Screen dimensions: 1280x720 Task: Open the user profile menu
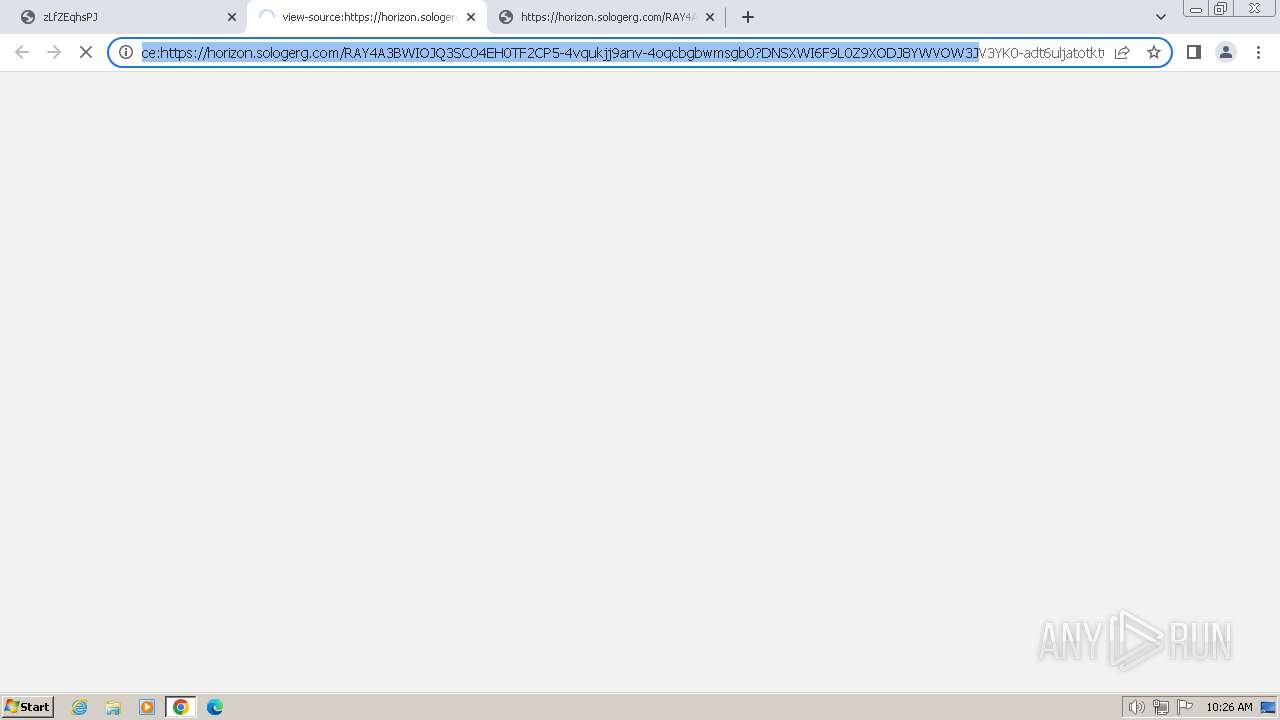[1226, 52]
